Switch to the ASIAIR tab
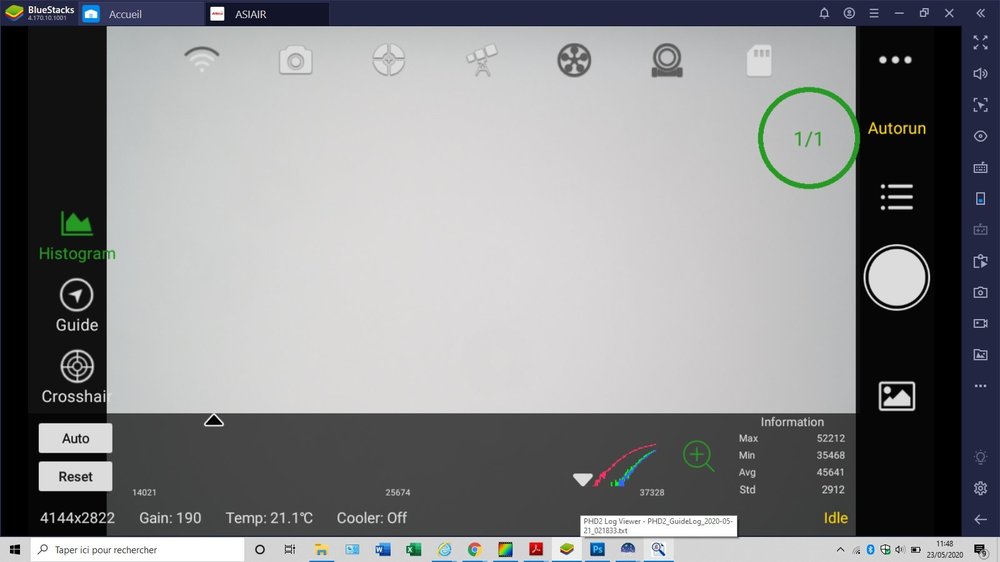This screenshot has height=562, width=1000. coord(267,13)
